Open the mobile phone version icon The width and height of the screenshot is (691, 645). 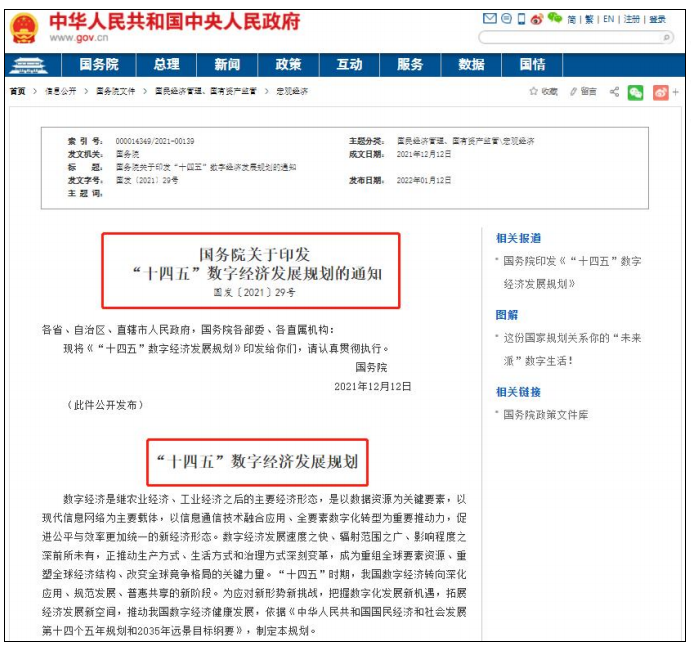point(521,19)
